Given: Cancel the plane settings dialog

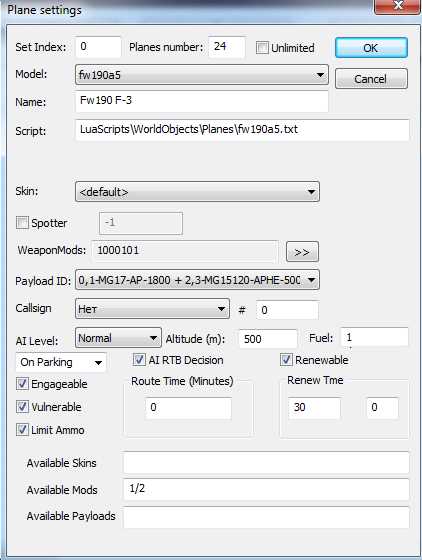Looking at the screenshot, I should tap(371, 79).
